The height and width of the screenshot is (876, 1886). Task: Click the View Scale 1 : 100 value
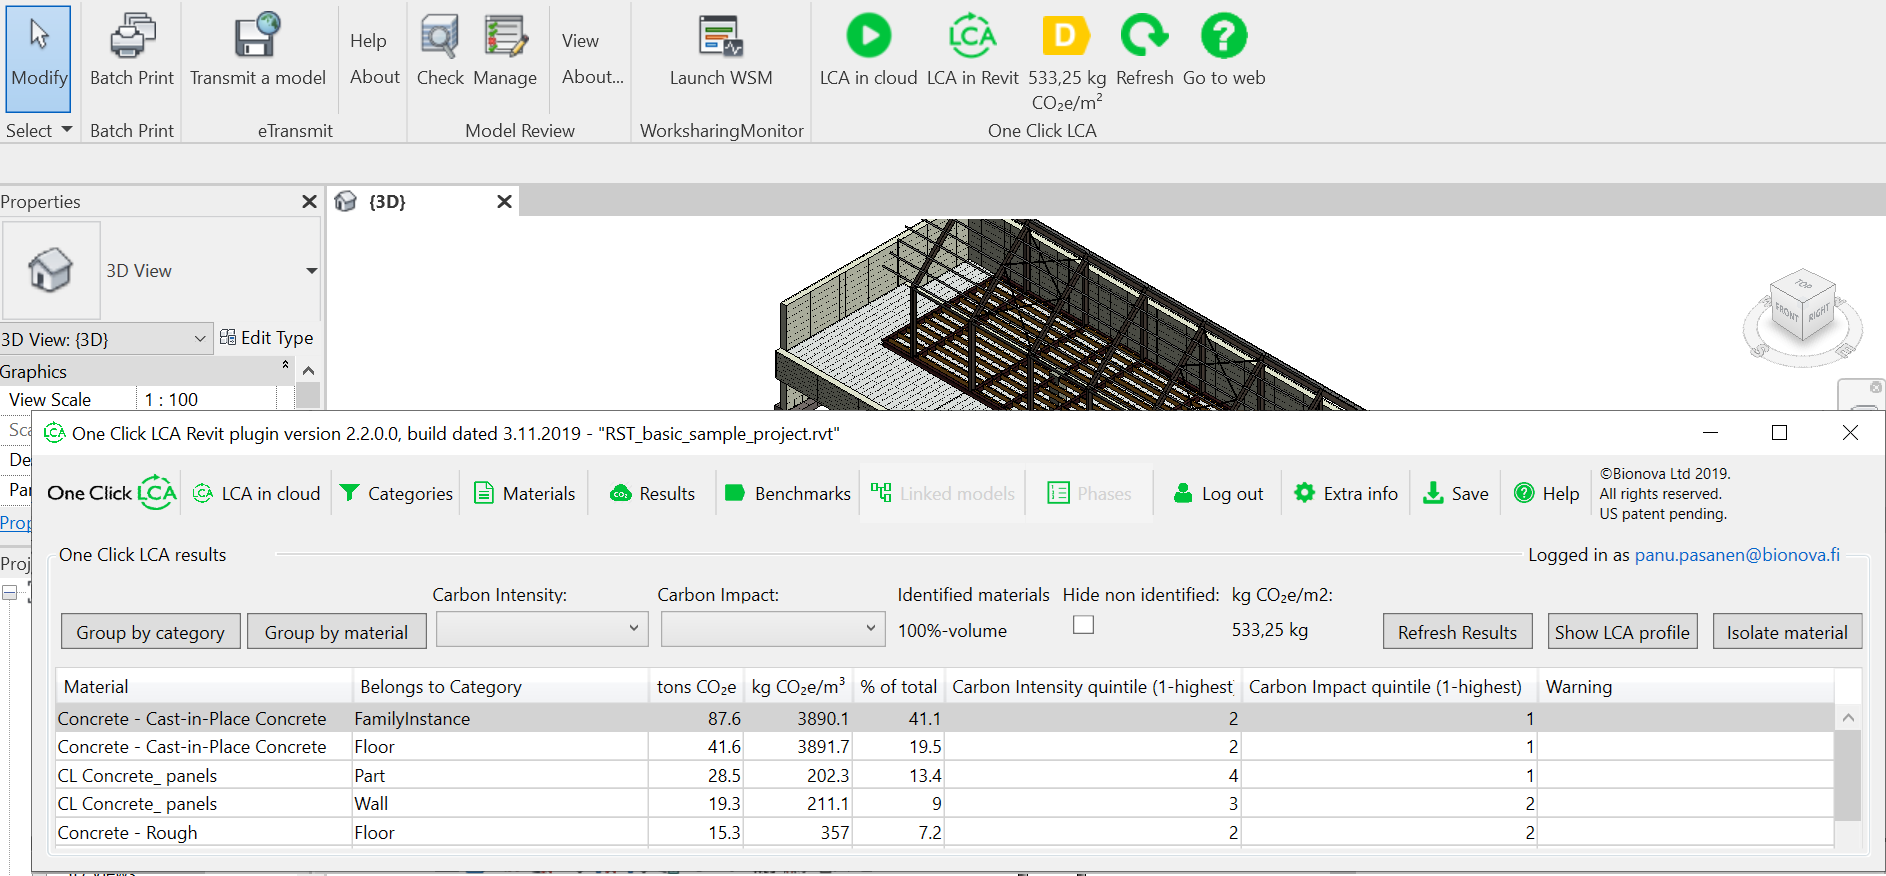(207, 399)
